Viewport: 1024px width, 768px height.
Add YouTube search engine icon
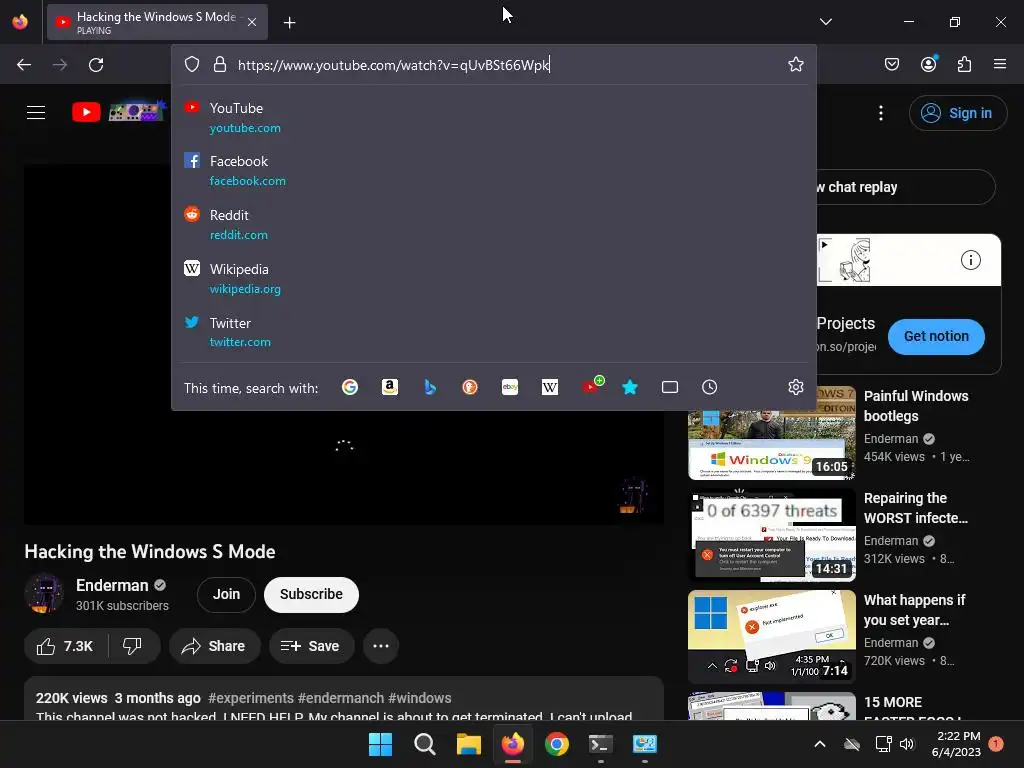592,386
